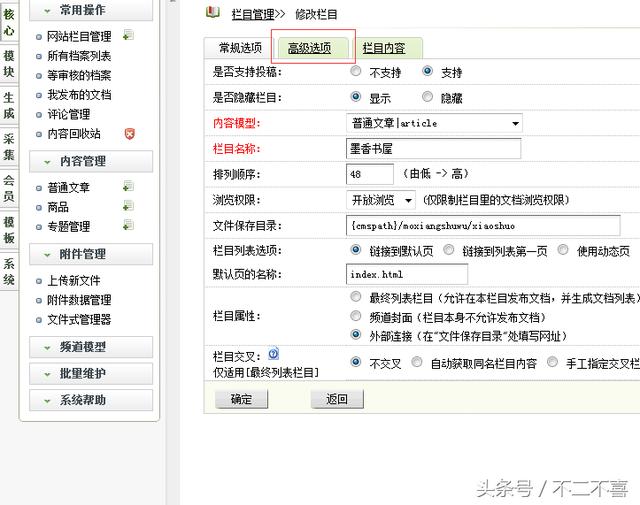
Task: Select 不支持 radio for 是否支持投稿
Action: click(356, 71)
